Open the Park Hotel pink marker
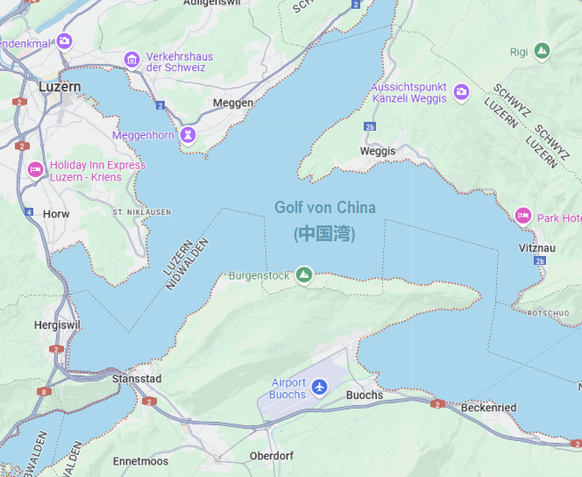Image resolution: width=582 pixels, height=477 pixels. 523,216
